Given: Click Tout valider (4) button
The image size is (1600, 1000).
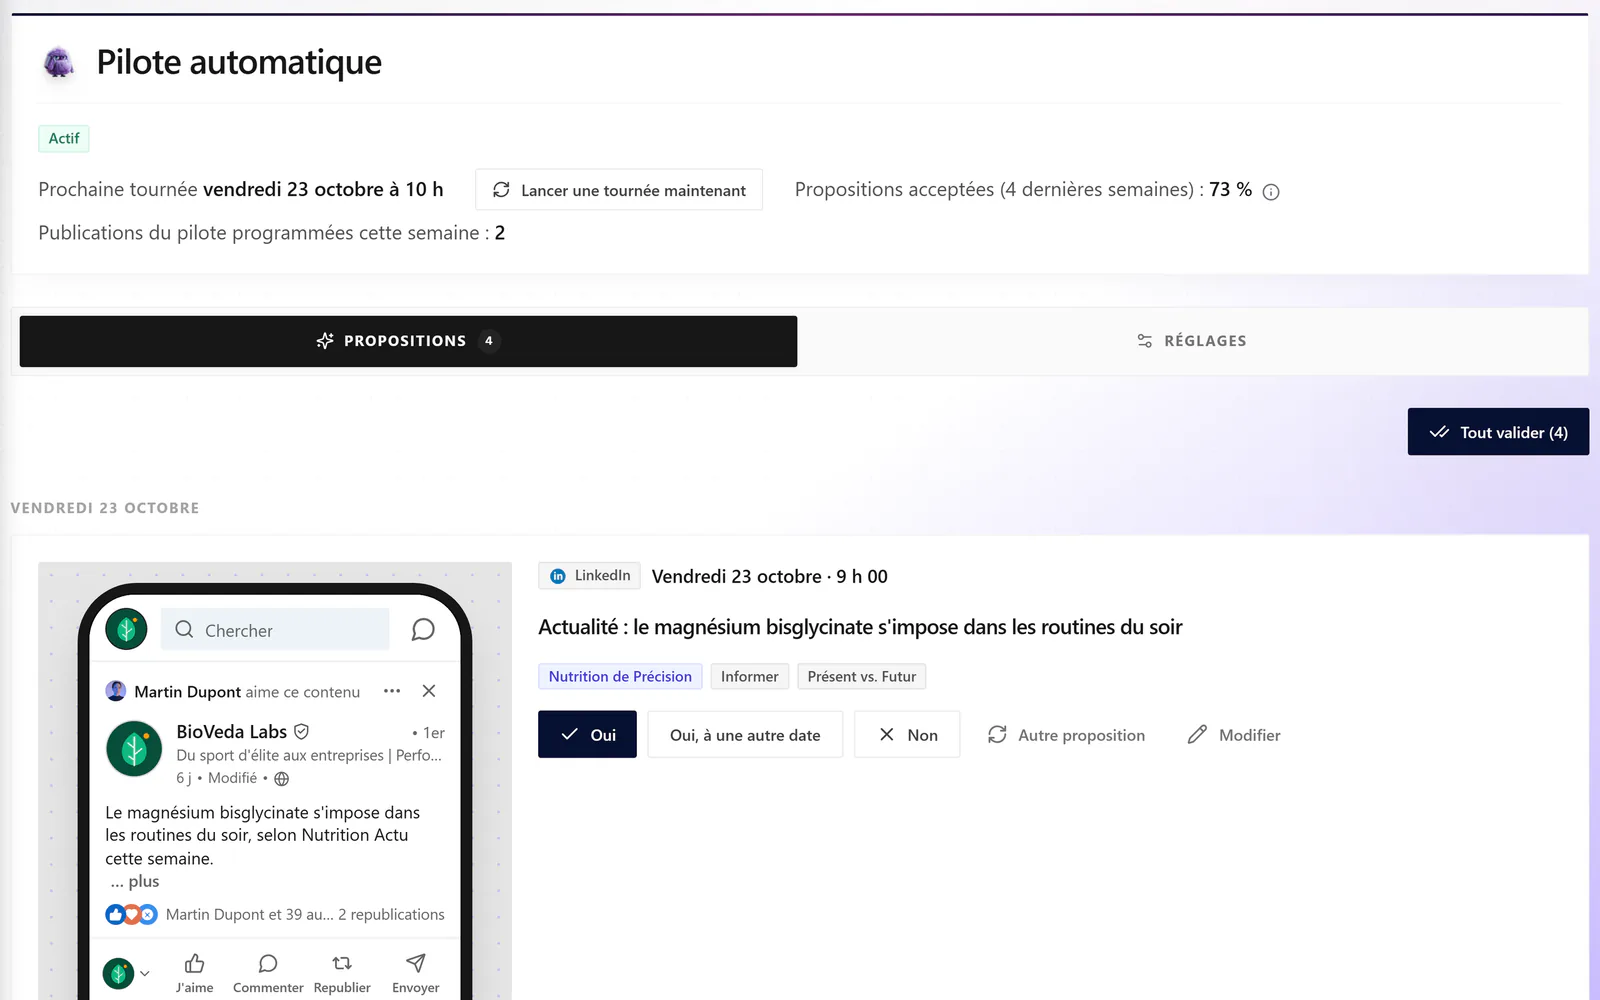Looking at the screenshot, I should [1498, 432].
